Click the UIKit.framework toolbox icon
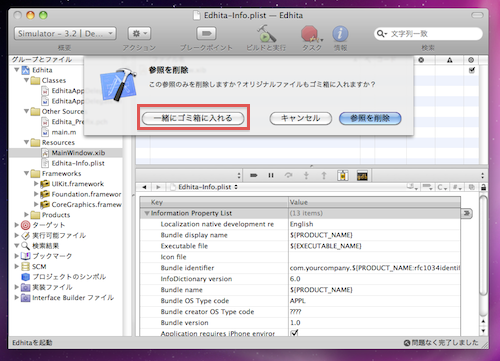Screen dimensions: 500x361 click(x=45, y=184)
